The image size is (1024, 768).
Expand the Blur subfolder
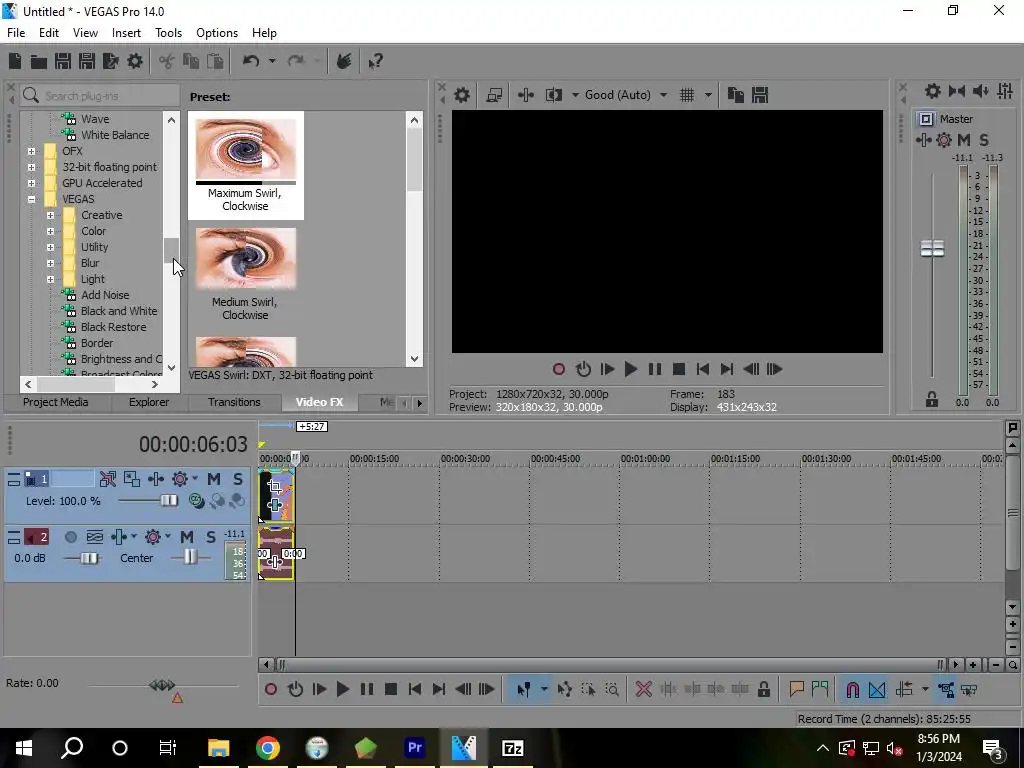50,263
